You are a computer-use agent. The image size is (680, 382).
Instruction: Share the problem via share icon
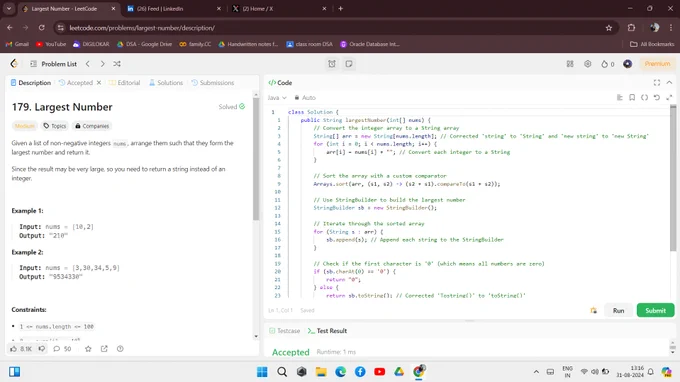(x=104, y=349)
